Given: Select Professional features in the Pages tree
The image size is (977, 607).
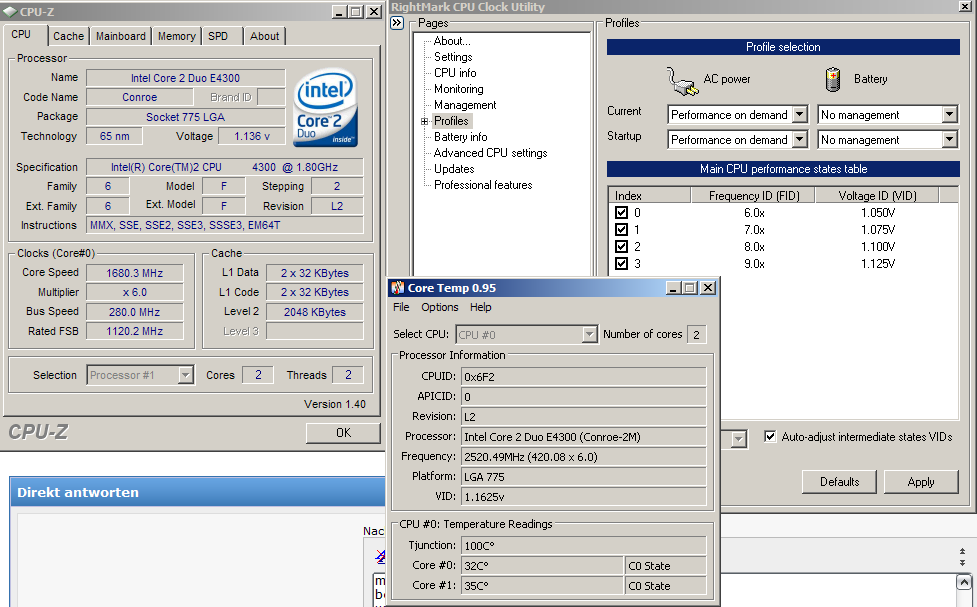Looking at the screenshot, I should tap(483, 185).
